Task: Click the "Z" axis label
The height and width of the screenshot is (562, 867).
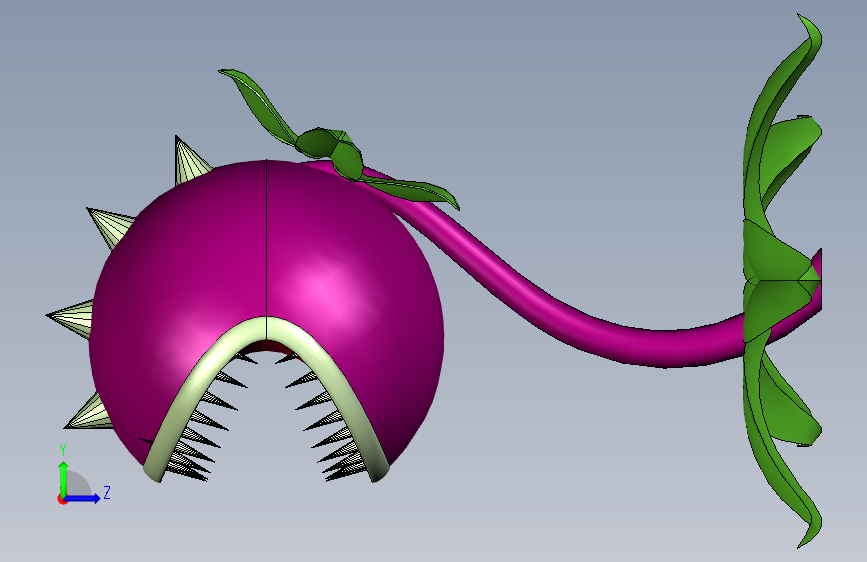Action: point(107,492)
